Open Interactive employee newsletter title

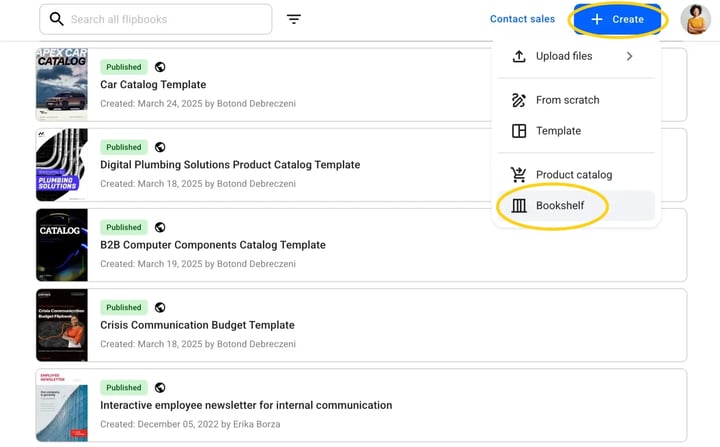click(246, 405)
